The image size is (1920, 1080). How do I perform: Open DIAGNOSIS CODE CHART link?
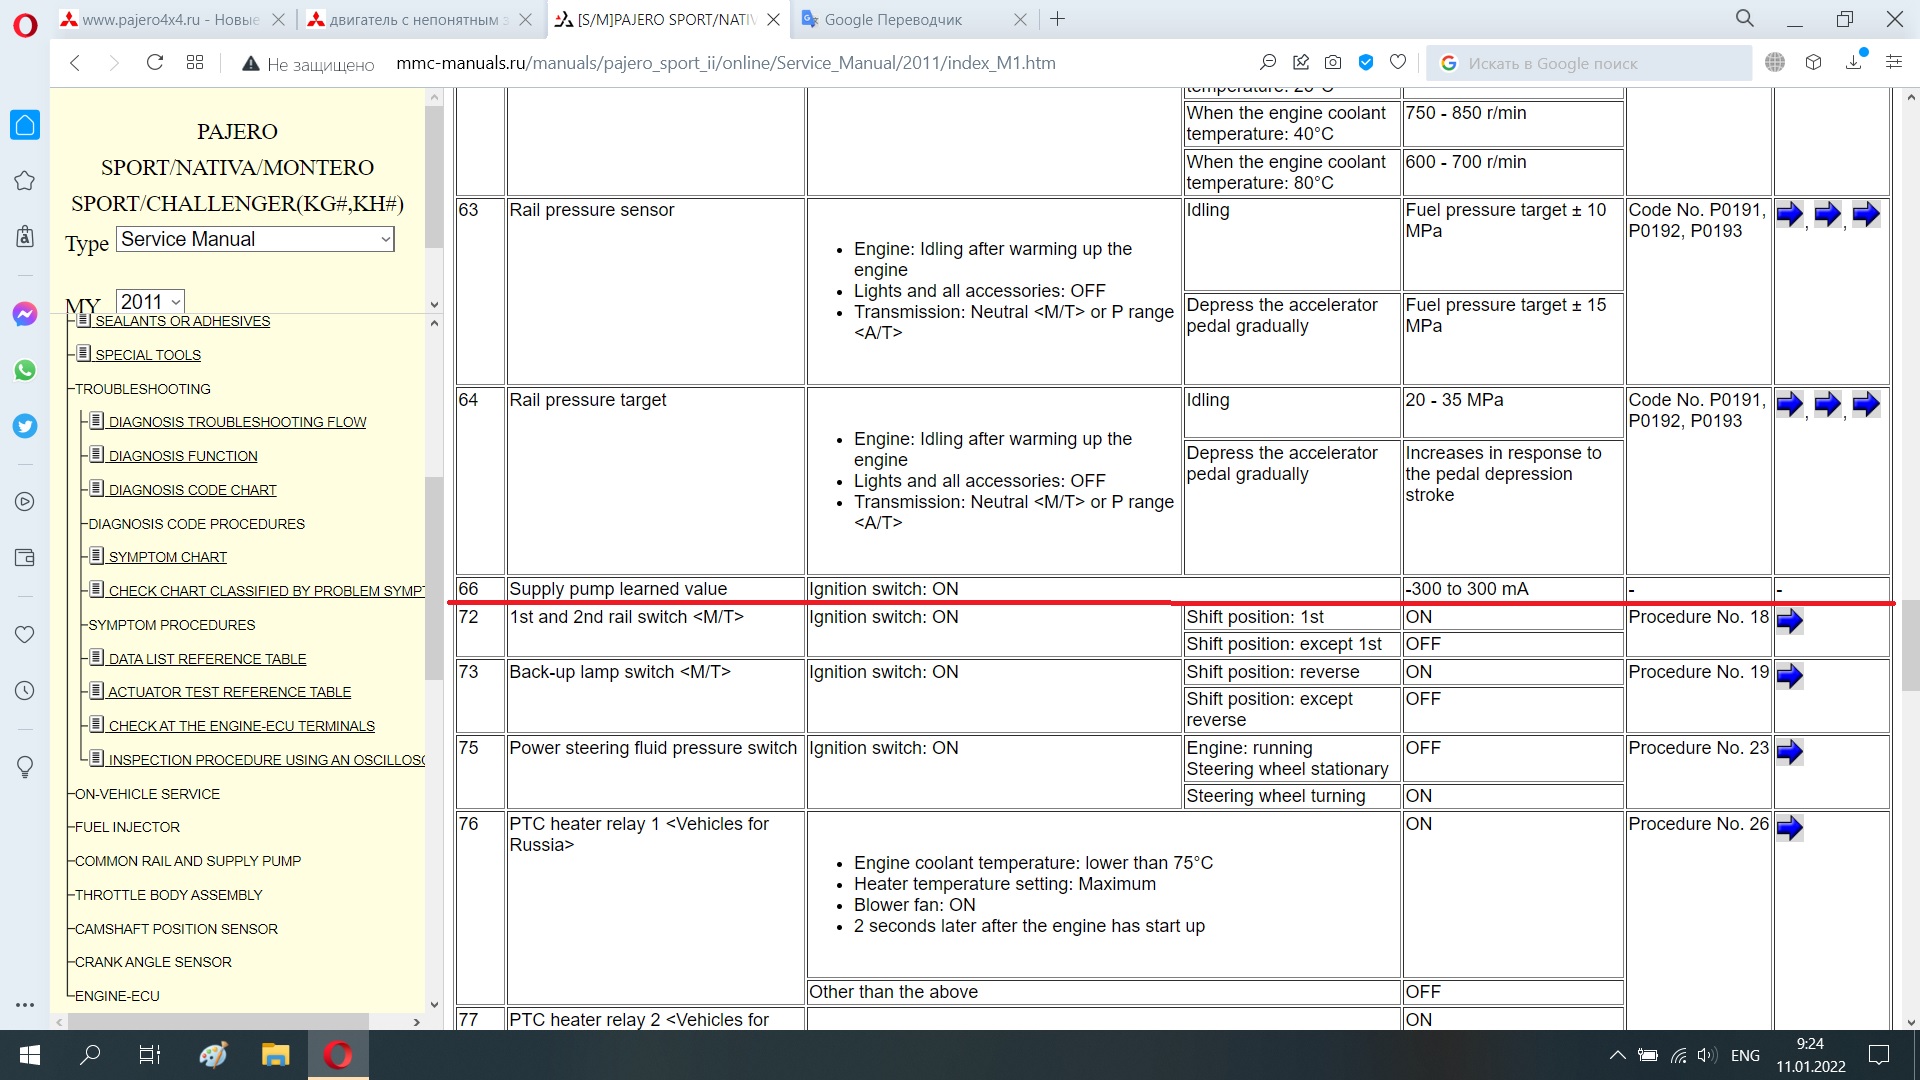[x=192, y=490]
